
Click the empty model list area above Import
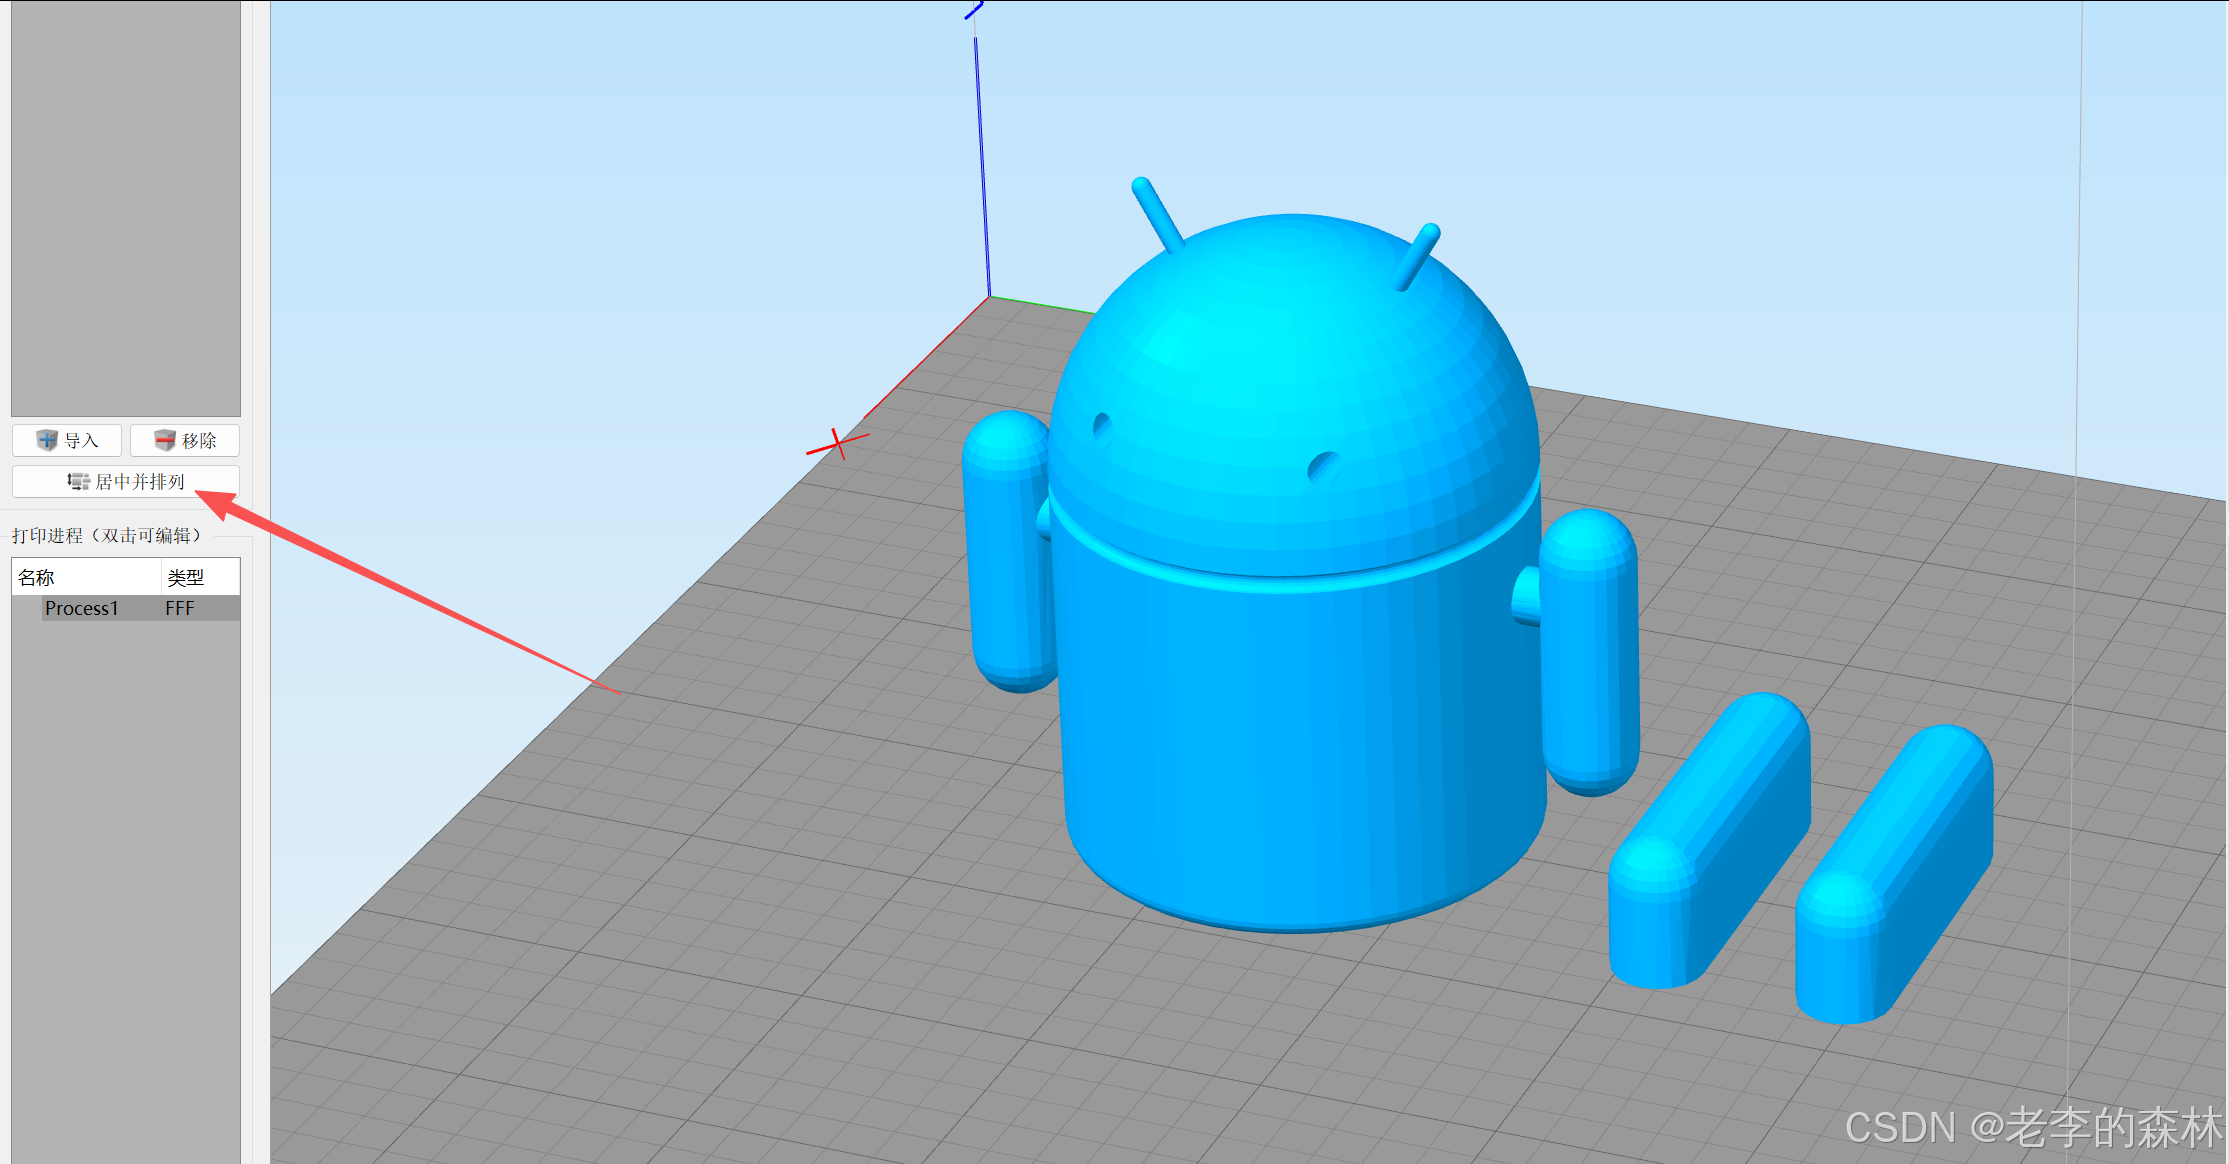coord(125,200)
